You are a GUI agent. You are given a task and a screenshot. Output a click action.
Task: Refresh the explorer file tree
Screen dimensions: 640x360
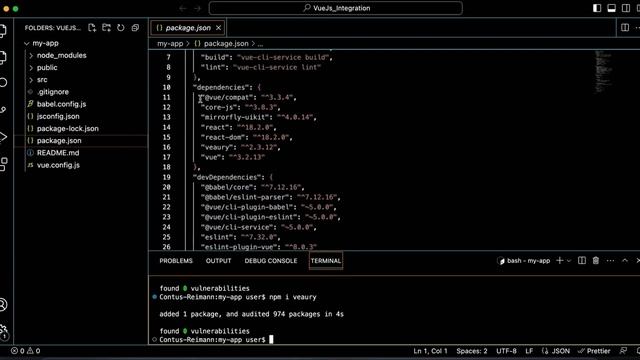[121, 28]
